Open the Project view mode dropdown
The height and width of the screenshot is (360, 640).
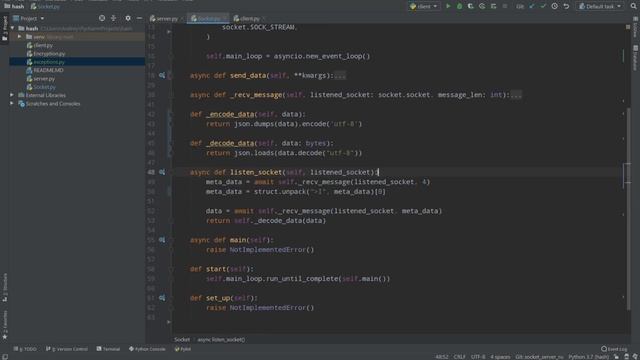(29, 18)
